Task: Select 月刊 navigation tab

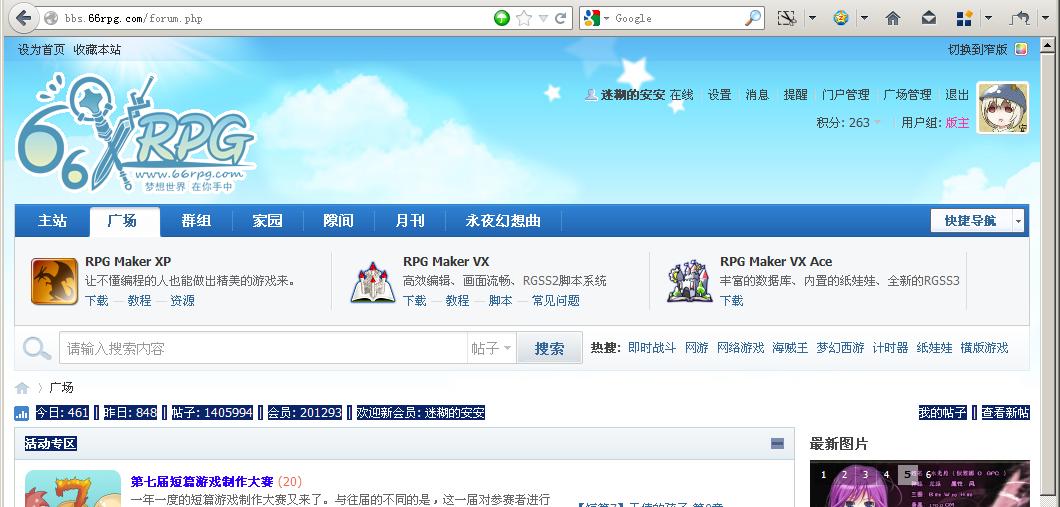Action: tap(410, 220)
